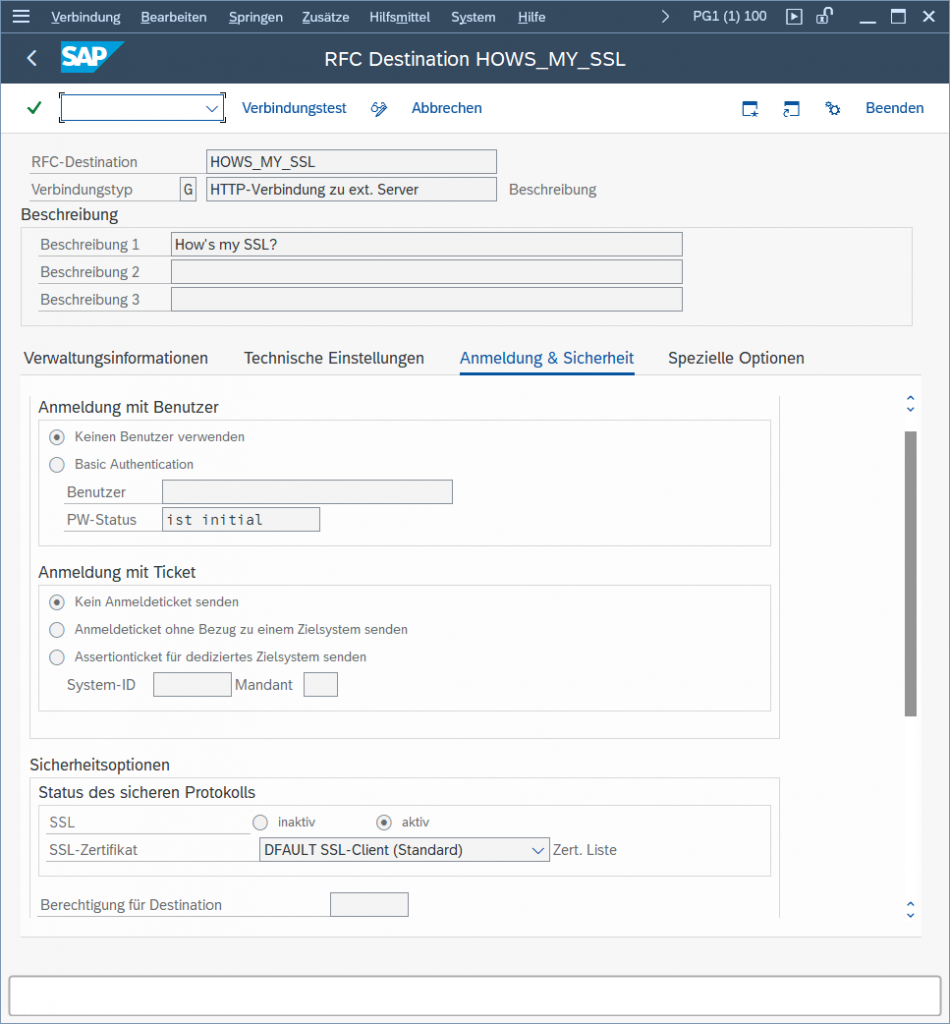Click the Verbindungstest button
The height and width of the screenshot is (1024, 950).
[294, 108]
